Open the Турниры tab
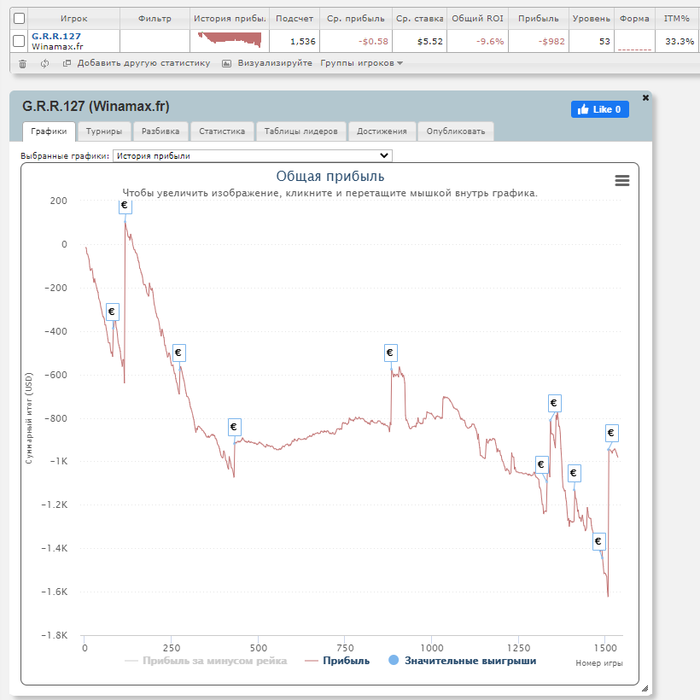The width and height of the screenshot is (700, 700). click(104, 131)
